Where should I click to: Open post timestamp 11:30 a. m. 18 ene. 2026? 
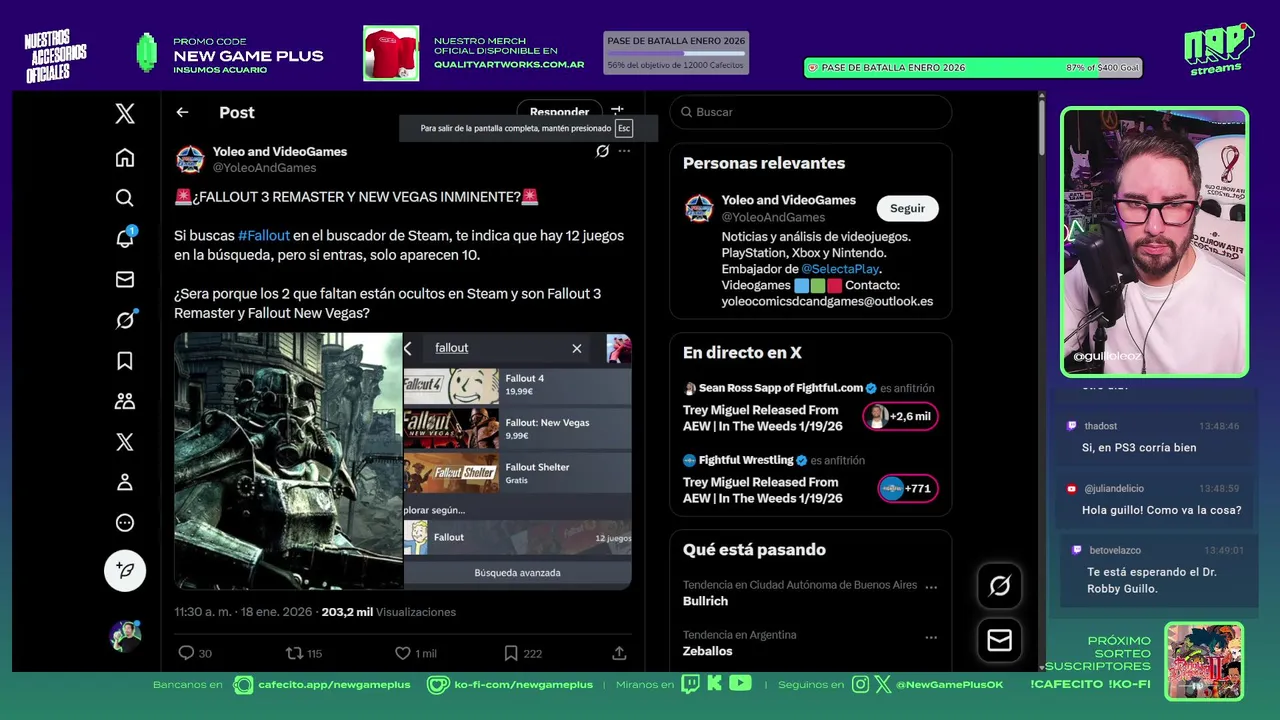tap(243, 612)
